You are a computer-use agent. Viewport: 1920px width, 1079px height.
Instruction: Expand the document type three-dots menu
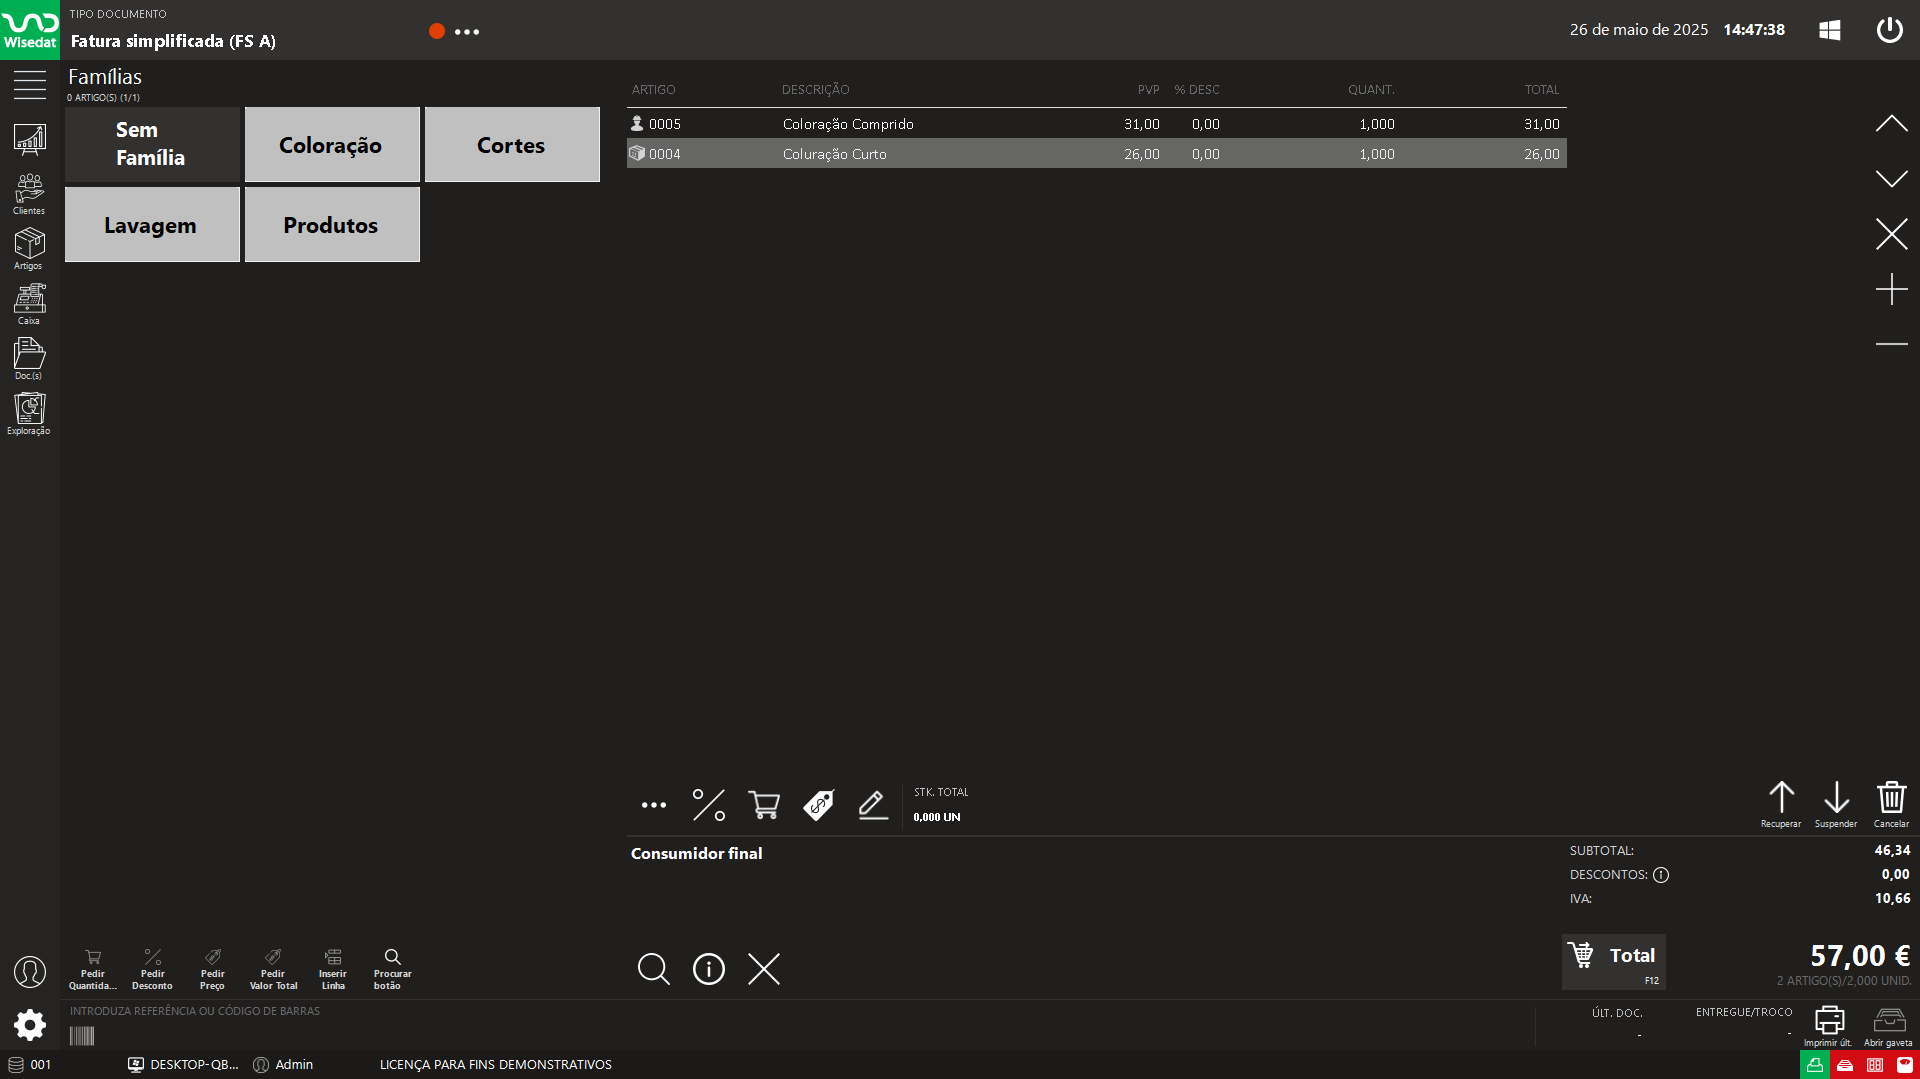[x=467, y=32]
